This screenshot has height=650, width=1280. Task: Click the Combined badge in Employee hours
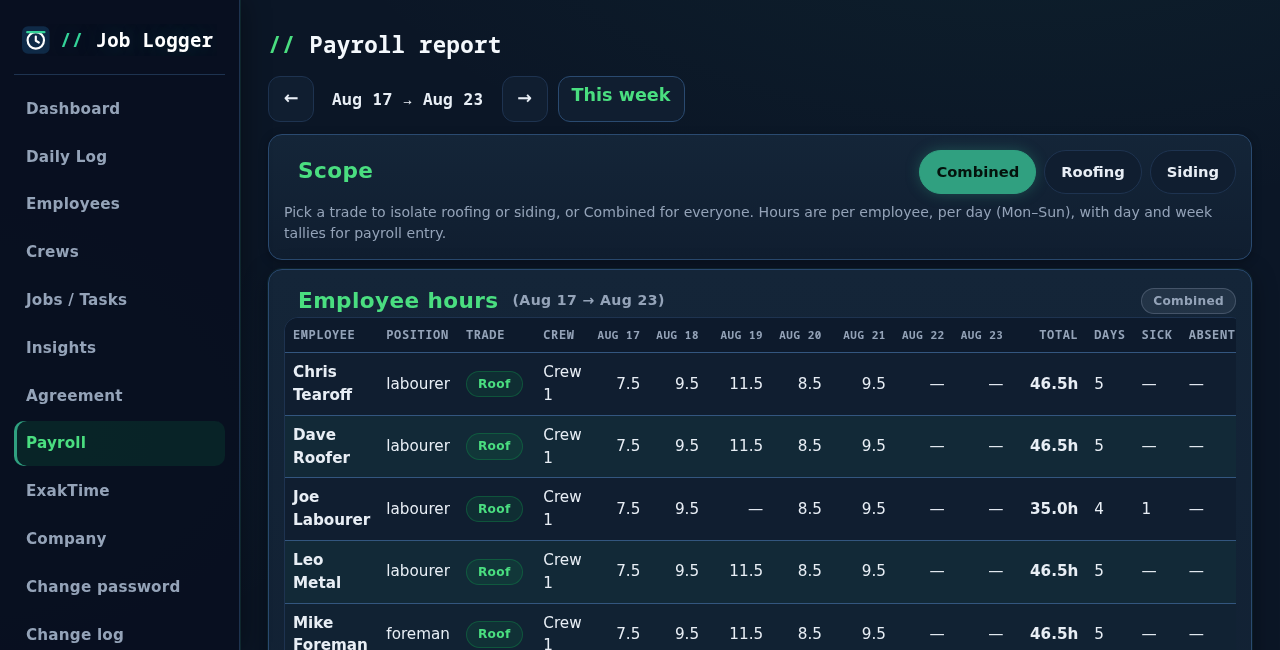(x=1188, y=301)
